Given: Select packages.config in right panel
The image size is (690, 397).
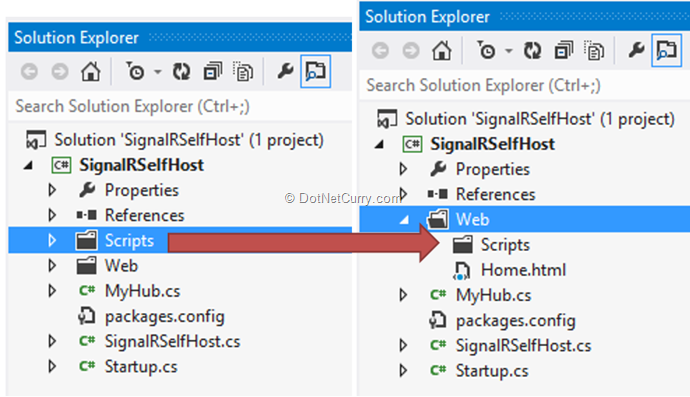Looking at the screenshot, I should click(x=516, y=321).
